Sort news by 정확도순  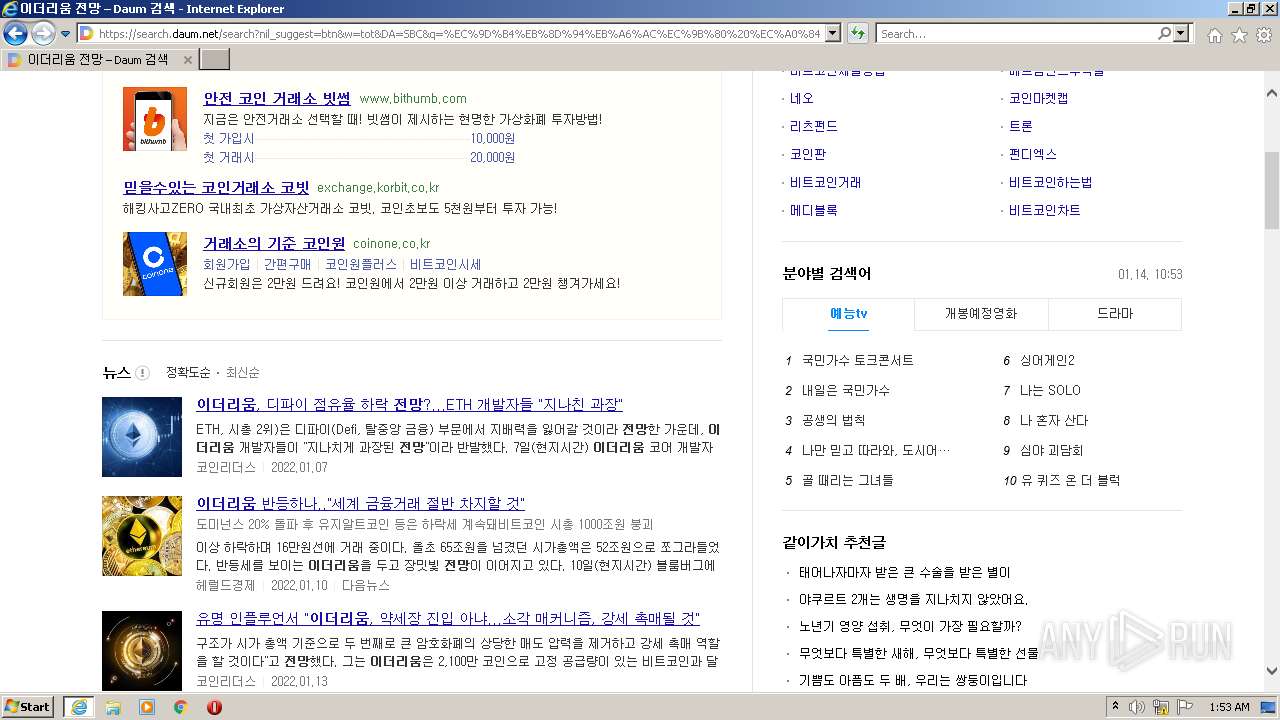coord(188,373)
